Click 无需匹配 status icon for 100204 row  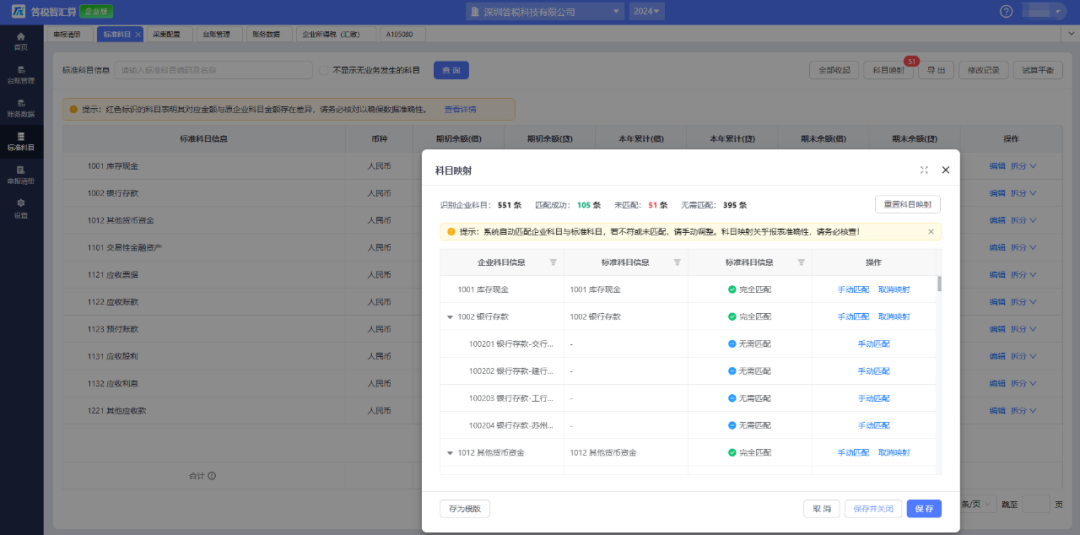(x=731, y=426)
